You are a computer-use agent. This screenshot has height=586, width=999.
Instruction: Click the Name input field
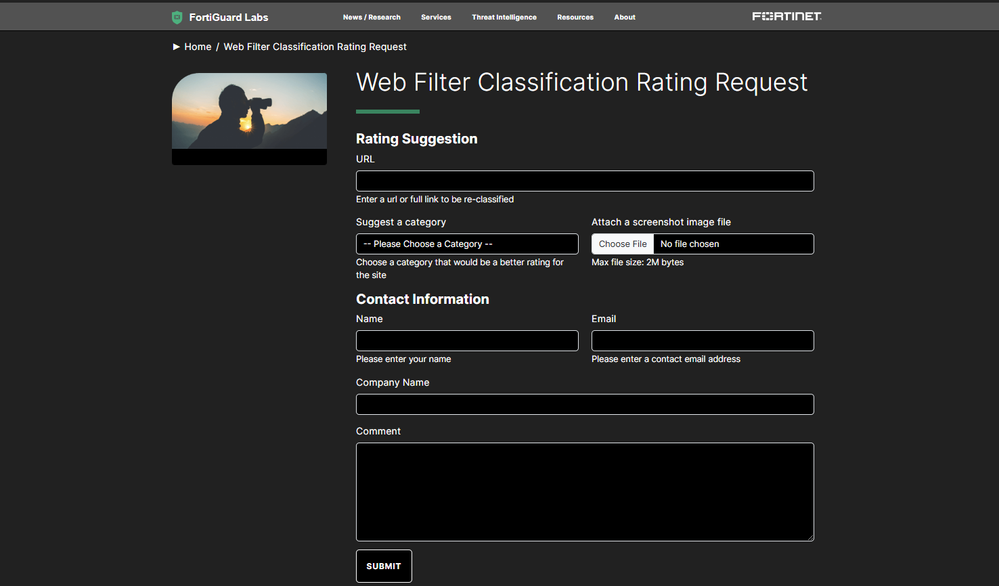pyautogui.click(x=467, y=341)
